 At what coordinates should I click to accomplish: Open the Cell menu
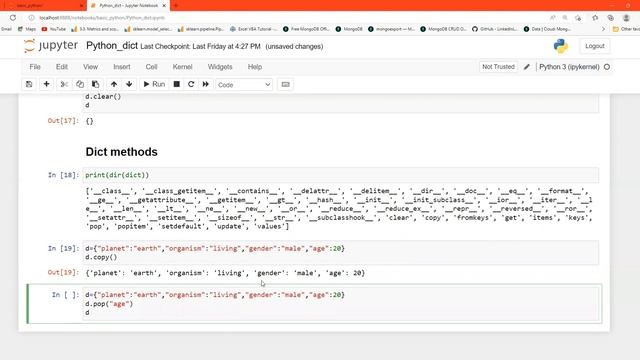click(x=151, y=67)
